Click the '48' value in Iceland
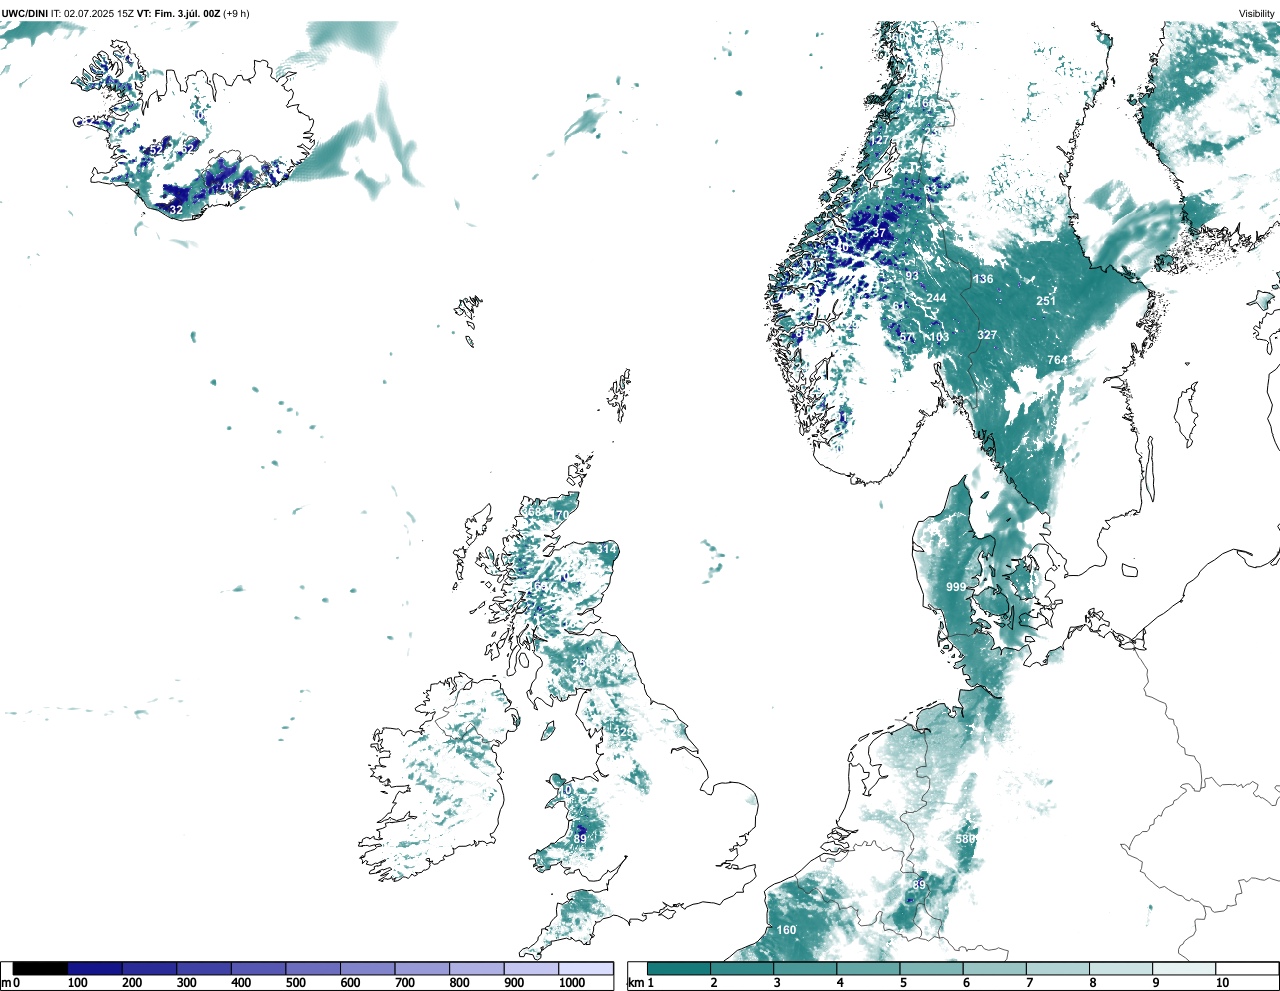 pos(227,188)
